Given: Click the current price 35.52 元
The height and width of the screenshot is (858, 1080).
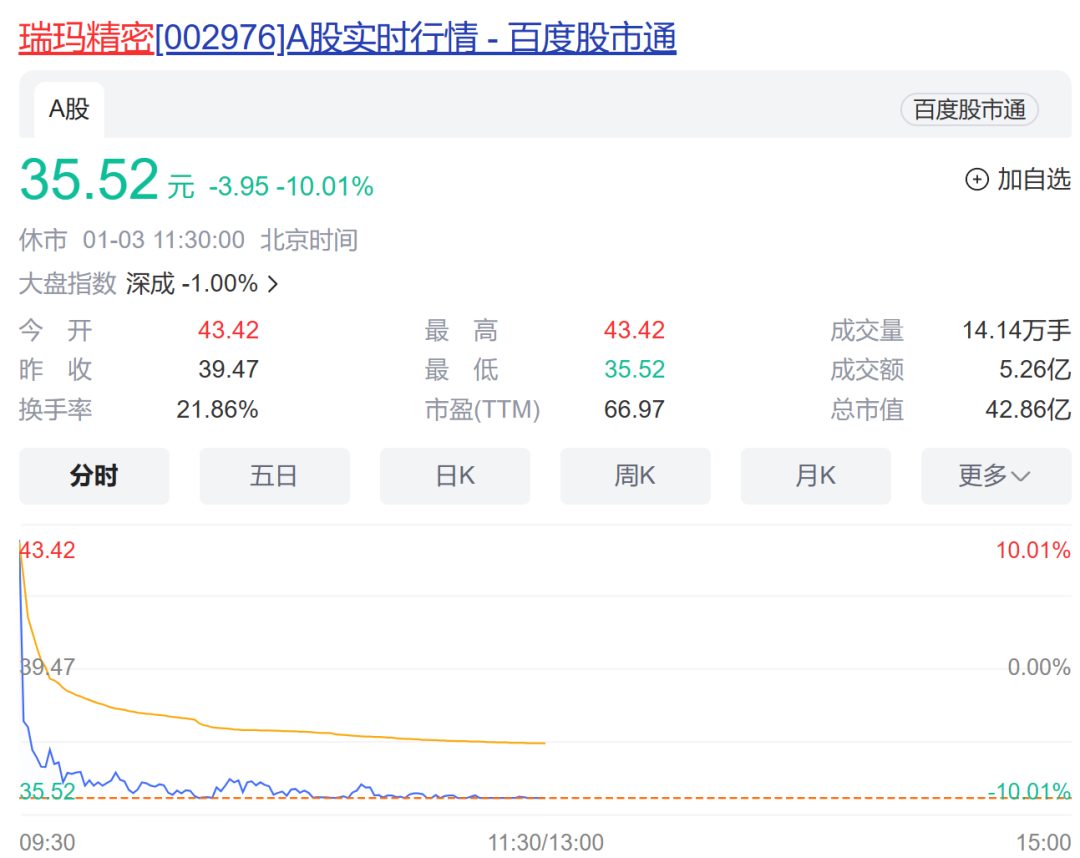Looking at the screenshot, I should [x=107, y=180].
